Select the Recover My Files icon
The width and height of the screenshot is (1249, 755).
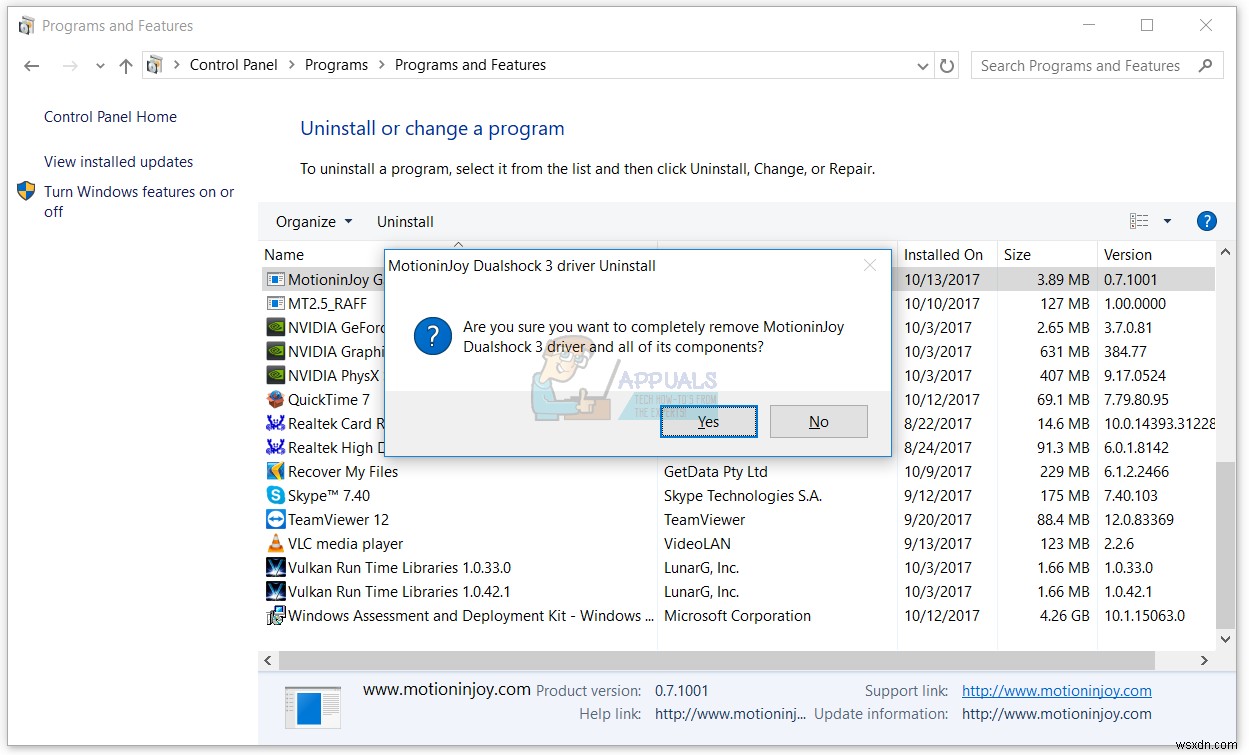[276, 472]
